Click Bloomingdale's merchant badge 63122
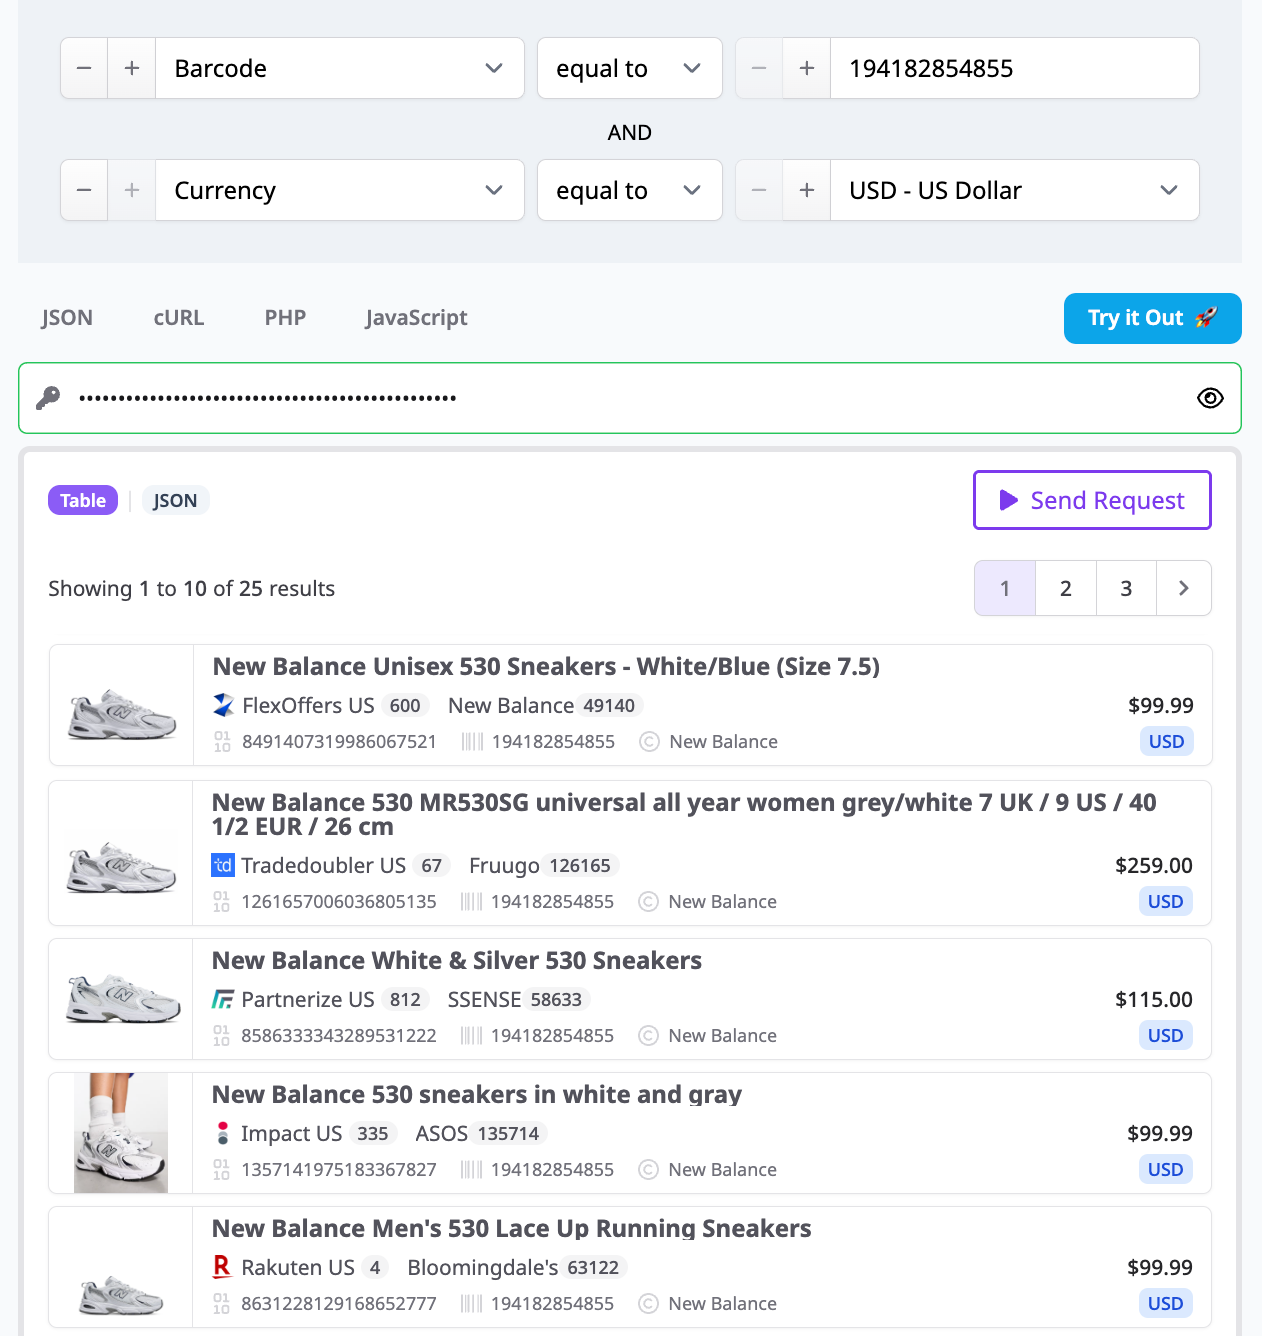This screenshot has height=1336, width=1262. point(594,1267)
